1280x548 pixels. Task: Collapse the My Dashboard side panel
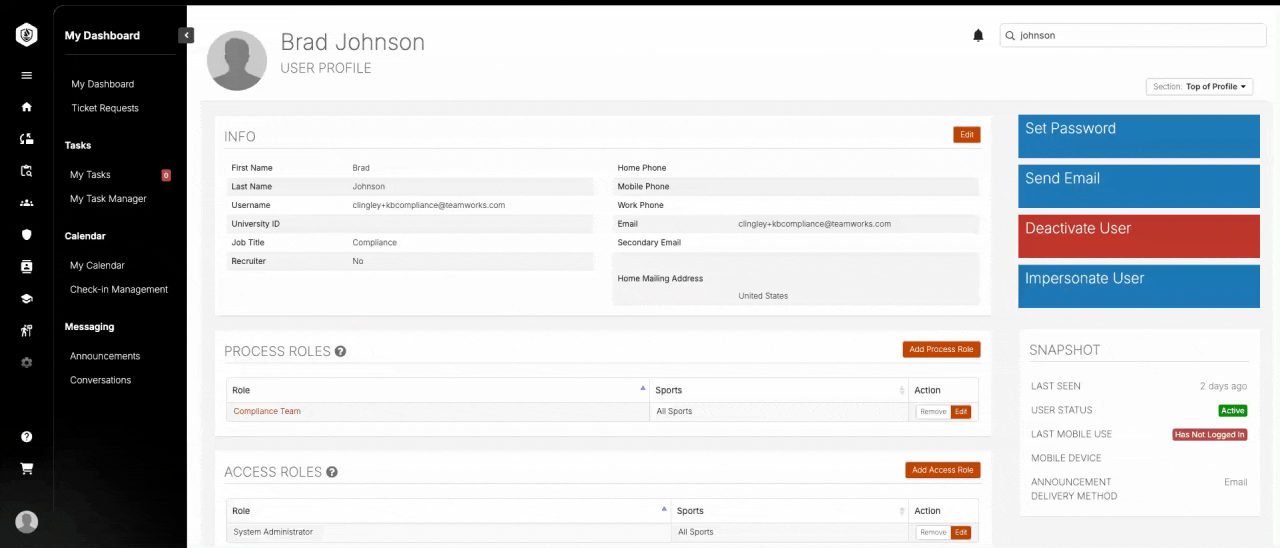click(x=186, y=35)
